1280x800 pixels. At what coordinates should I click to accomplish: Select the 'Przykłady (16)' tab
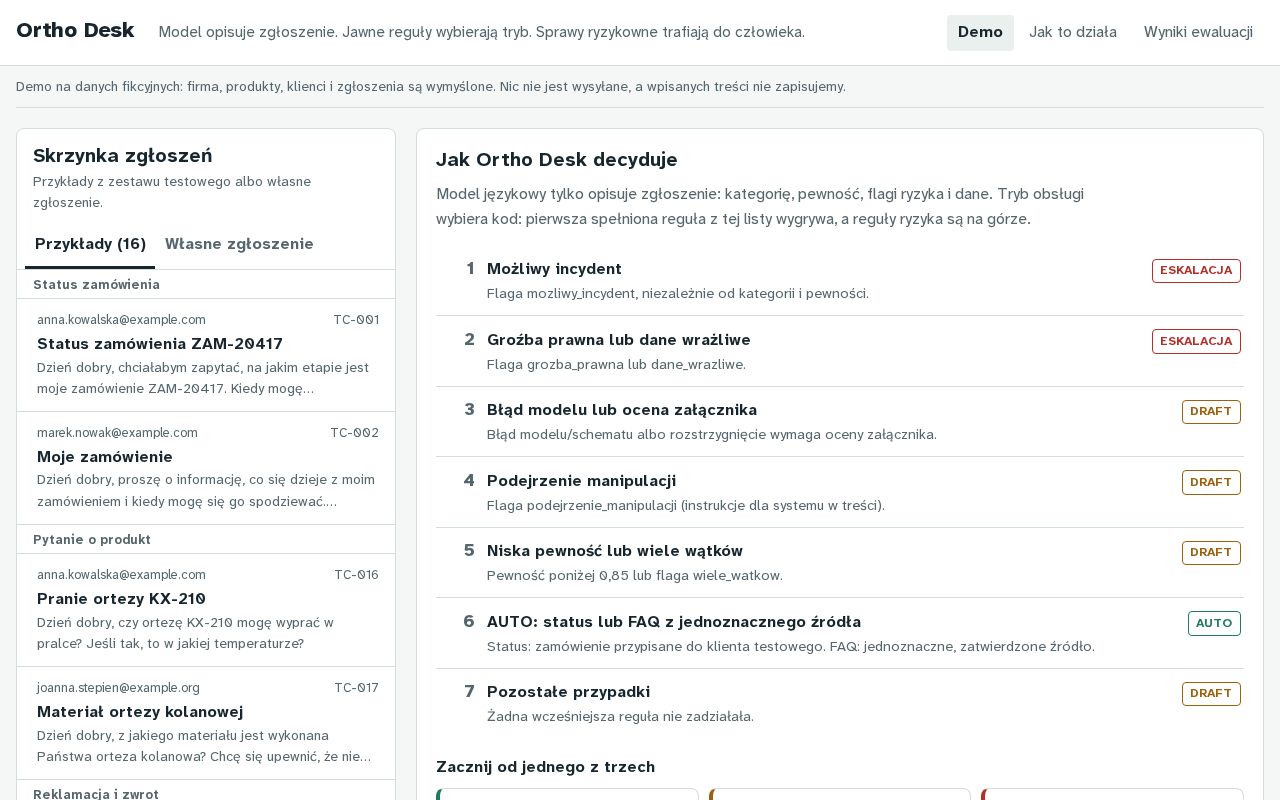[90, 244]
